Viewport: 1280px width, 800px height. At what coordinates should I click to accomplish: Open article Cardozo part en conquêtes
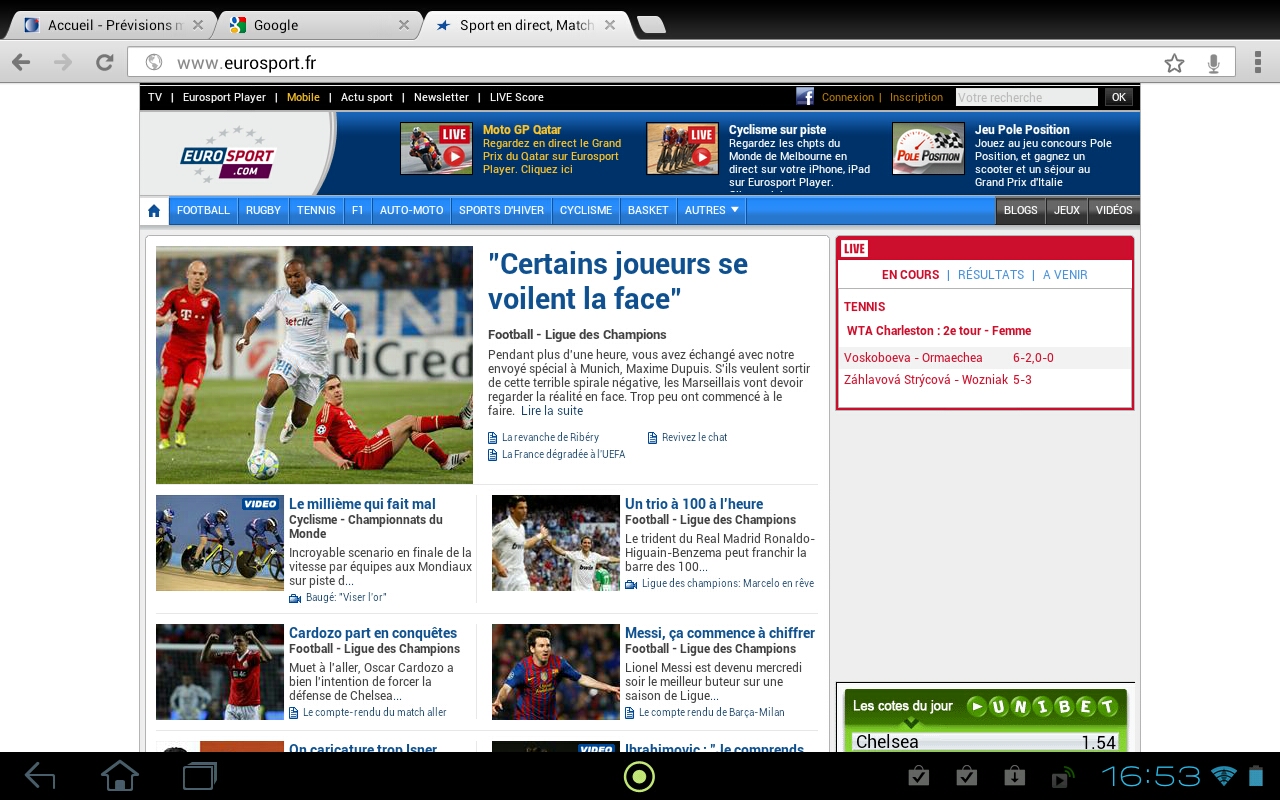373,633
